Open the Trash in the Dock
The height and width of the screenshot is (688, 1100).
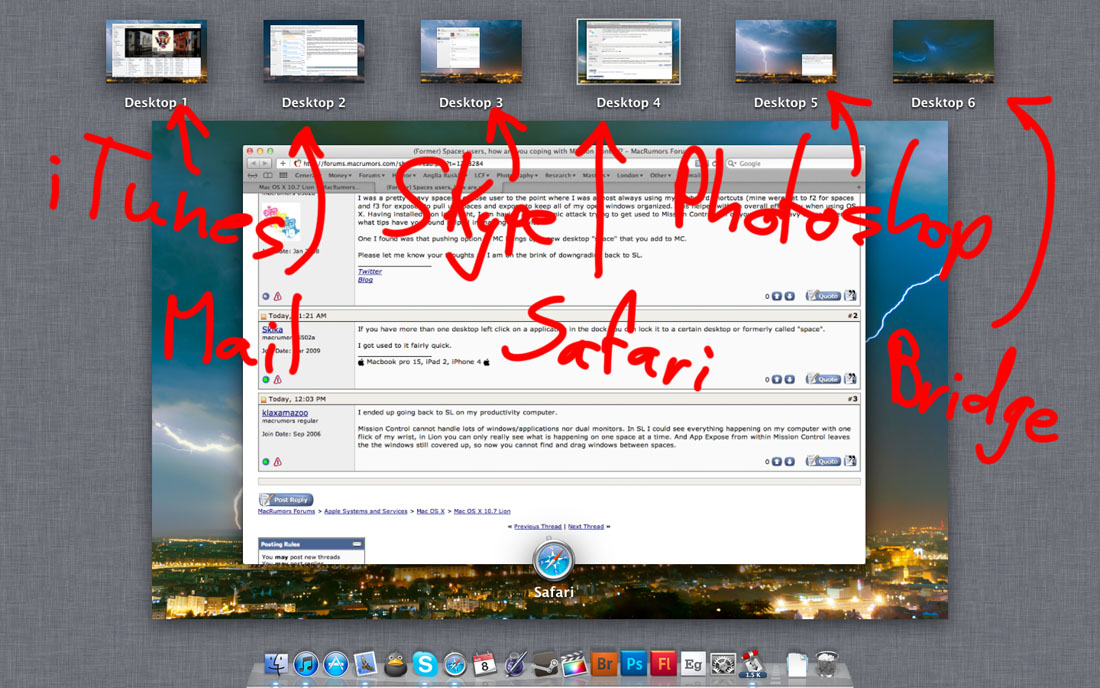click(827, 663)
